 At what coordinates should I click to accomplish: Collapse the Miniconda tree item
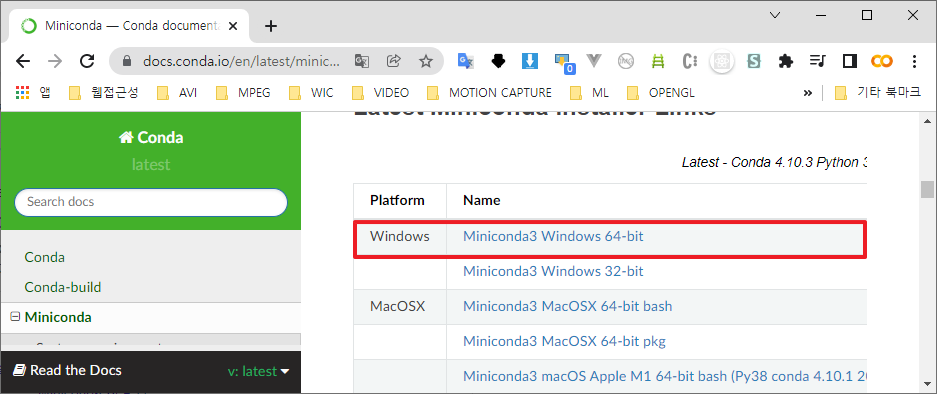pyautogui.click(x=15, y=317)
